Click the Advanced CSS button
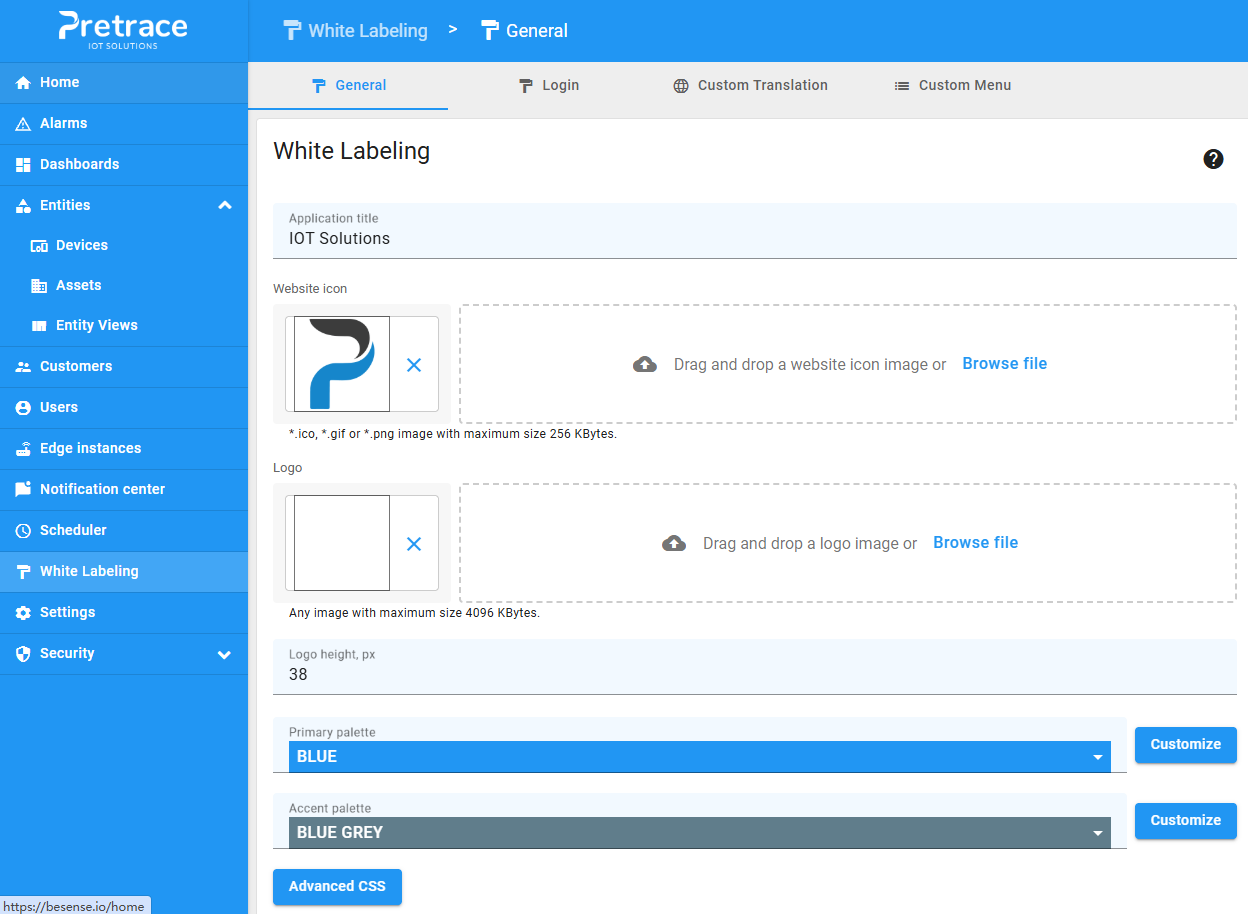The image size is (1248, 914). 337,887
